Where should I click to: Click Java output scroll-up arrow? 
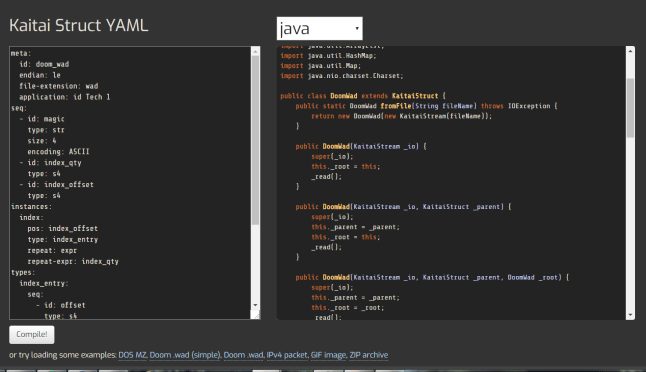tap(630, 51)
